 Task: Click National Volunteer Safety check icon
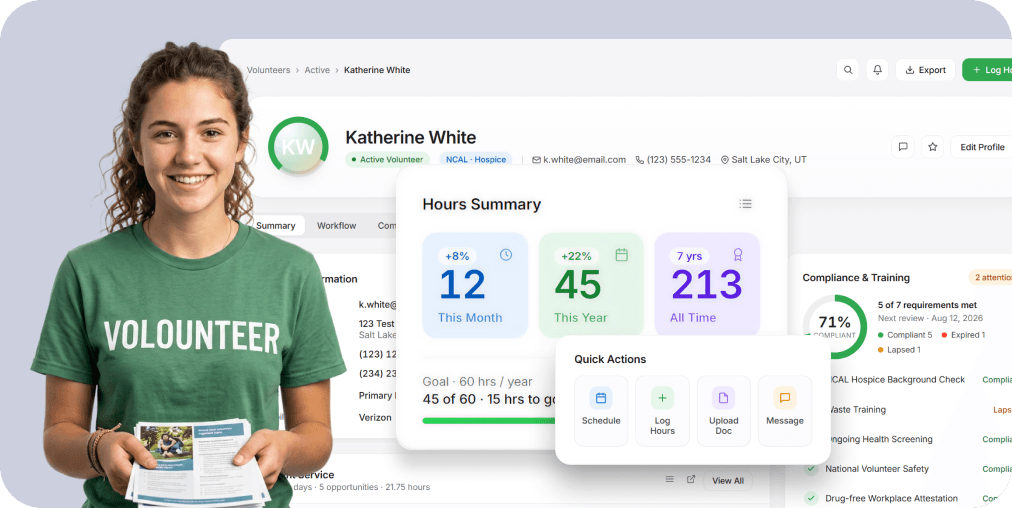click(811, 469)
